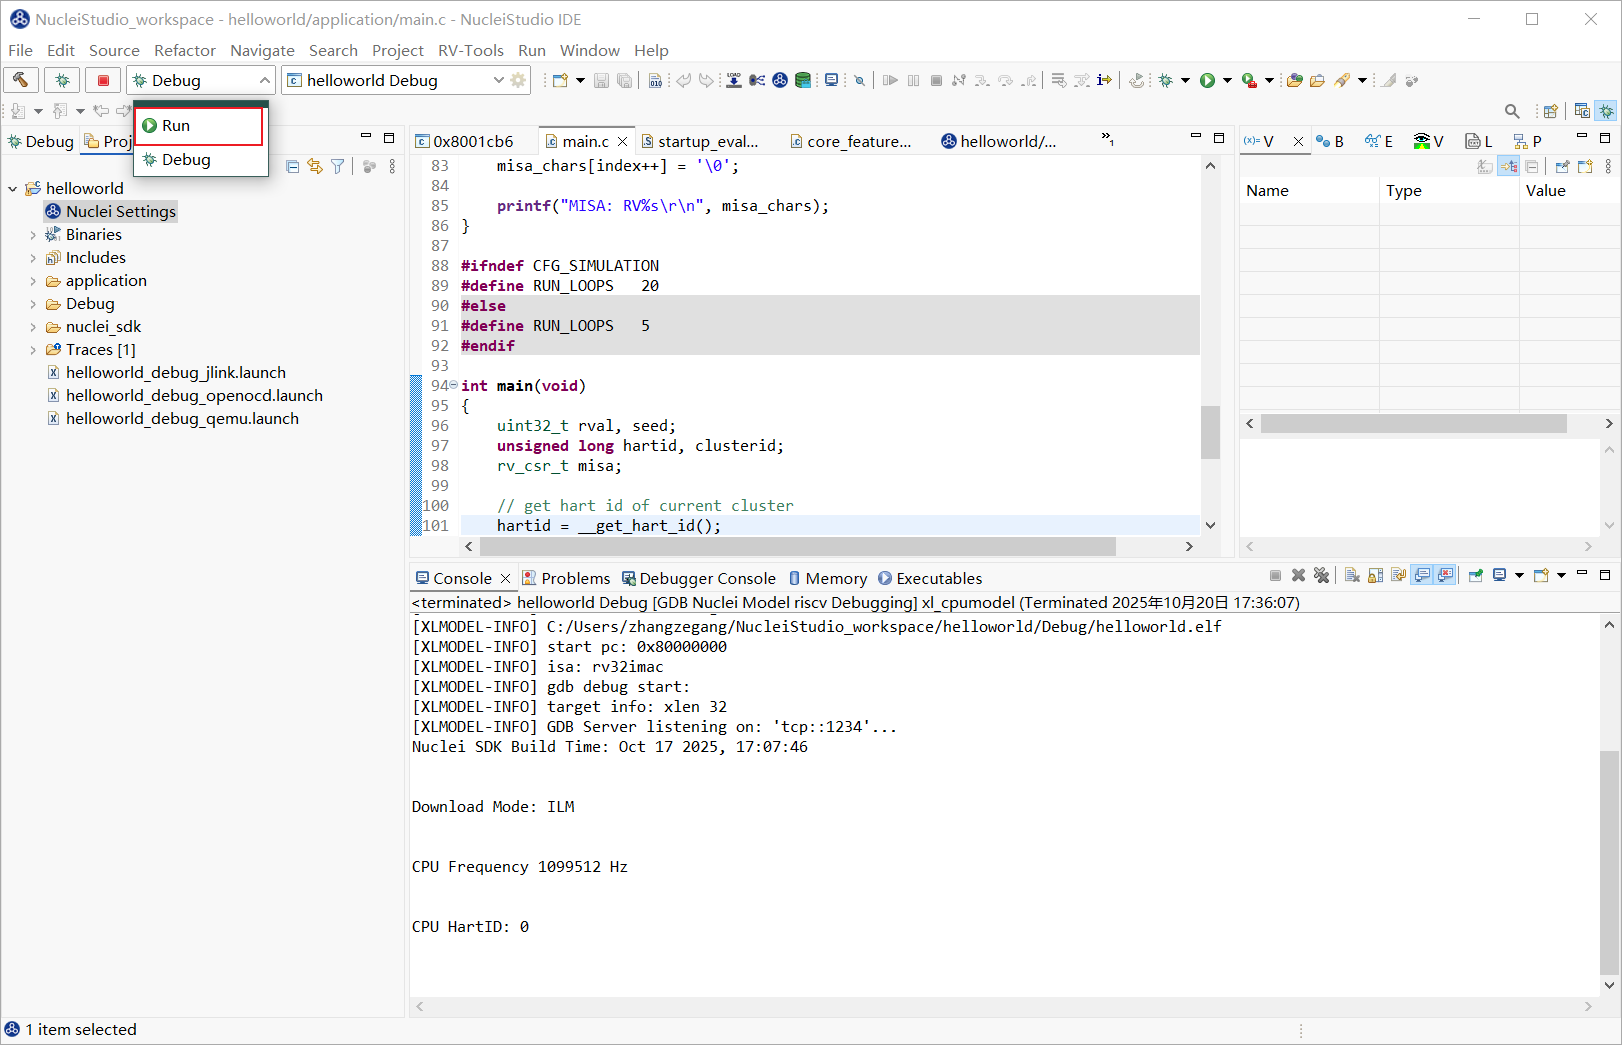The height and width of the screenshot is (1045, 1622).
Task: Open the RV-Tools menu
Action: pos(470,50)
